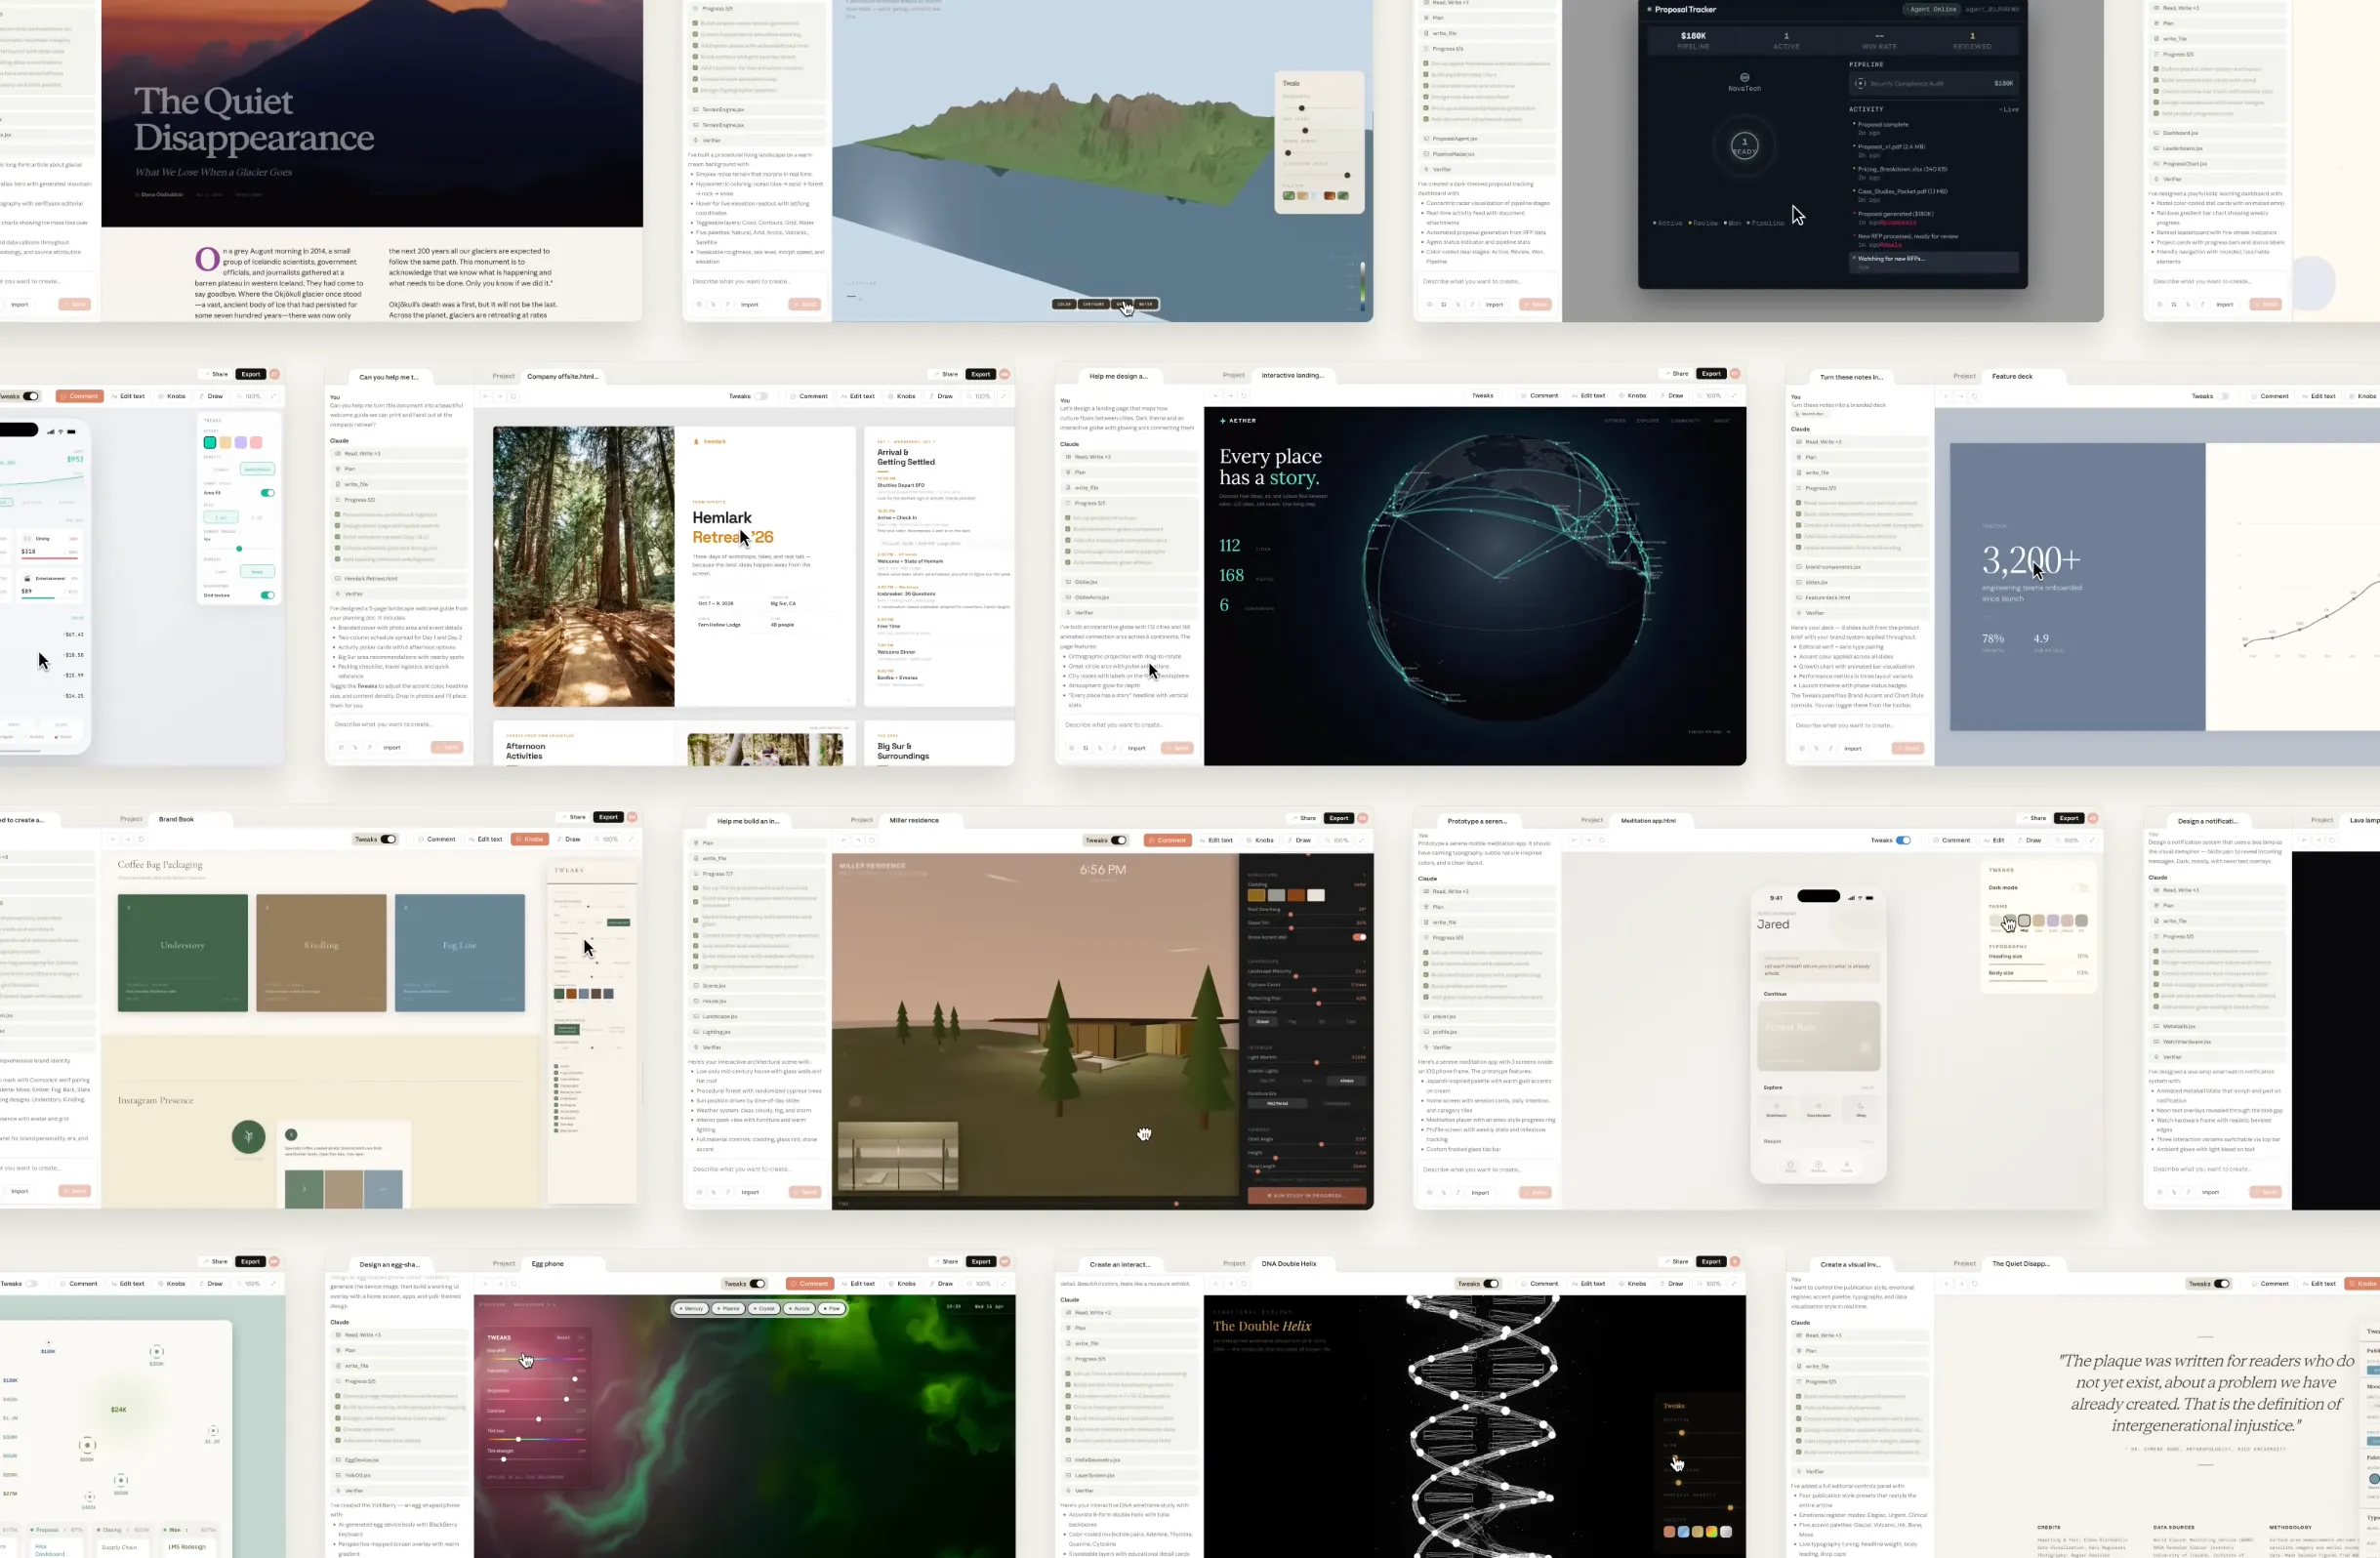Click the reload icon in Interactive landing toolbar
This screenshot has width=2380, height=1558.
[1244, 396]
